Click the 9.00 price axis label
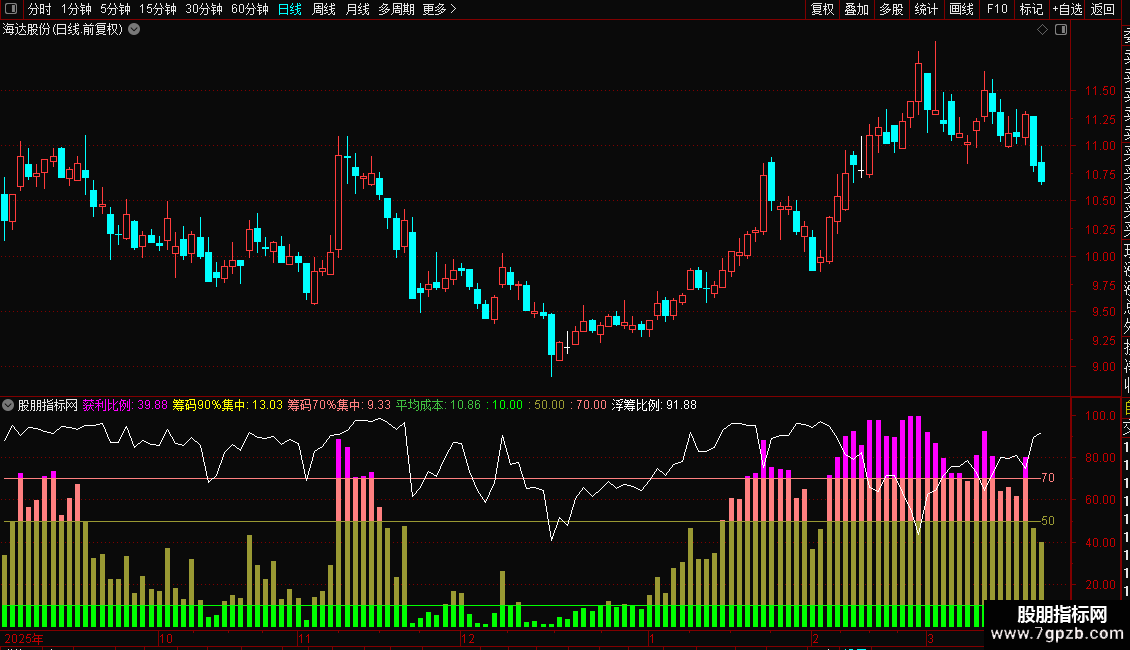1130x650 pixels. (1103, 367)
